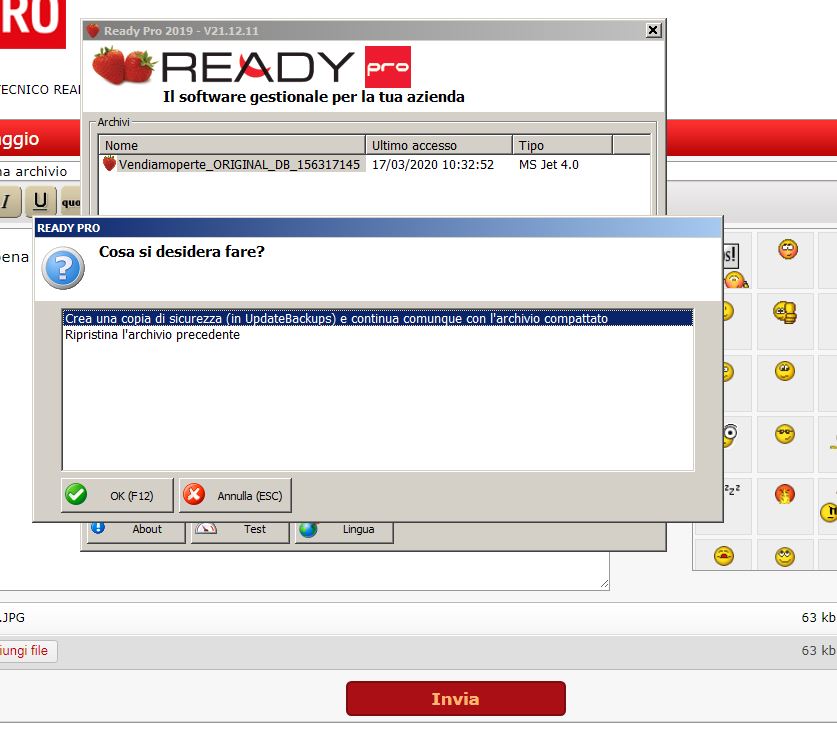
Task: Open the Lingua language button
Action: click(344, 531)
